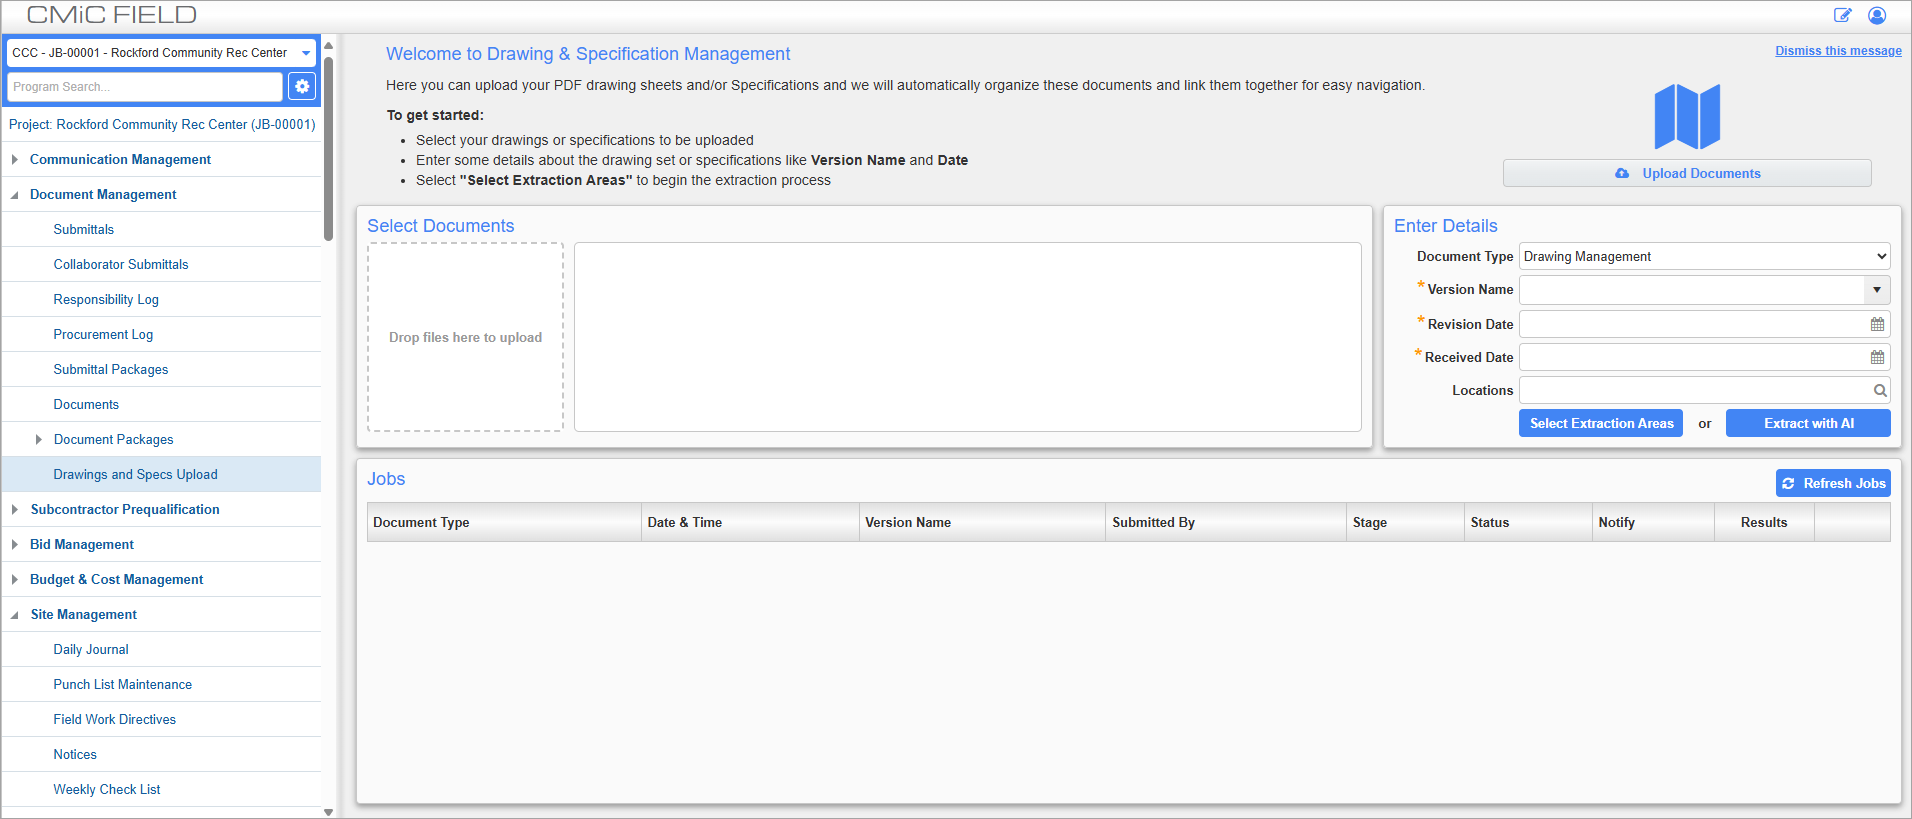The image size is (1912, 819).
Task: Click the Notify column header
Action: coord(1653,522)
